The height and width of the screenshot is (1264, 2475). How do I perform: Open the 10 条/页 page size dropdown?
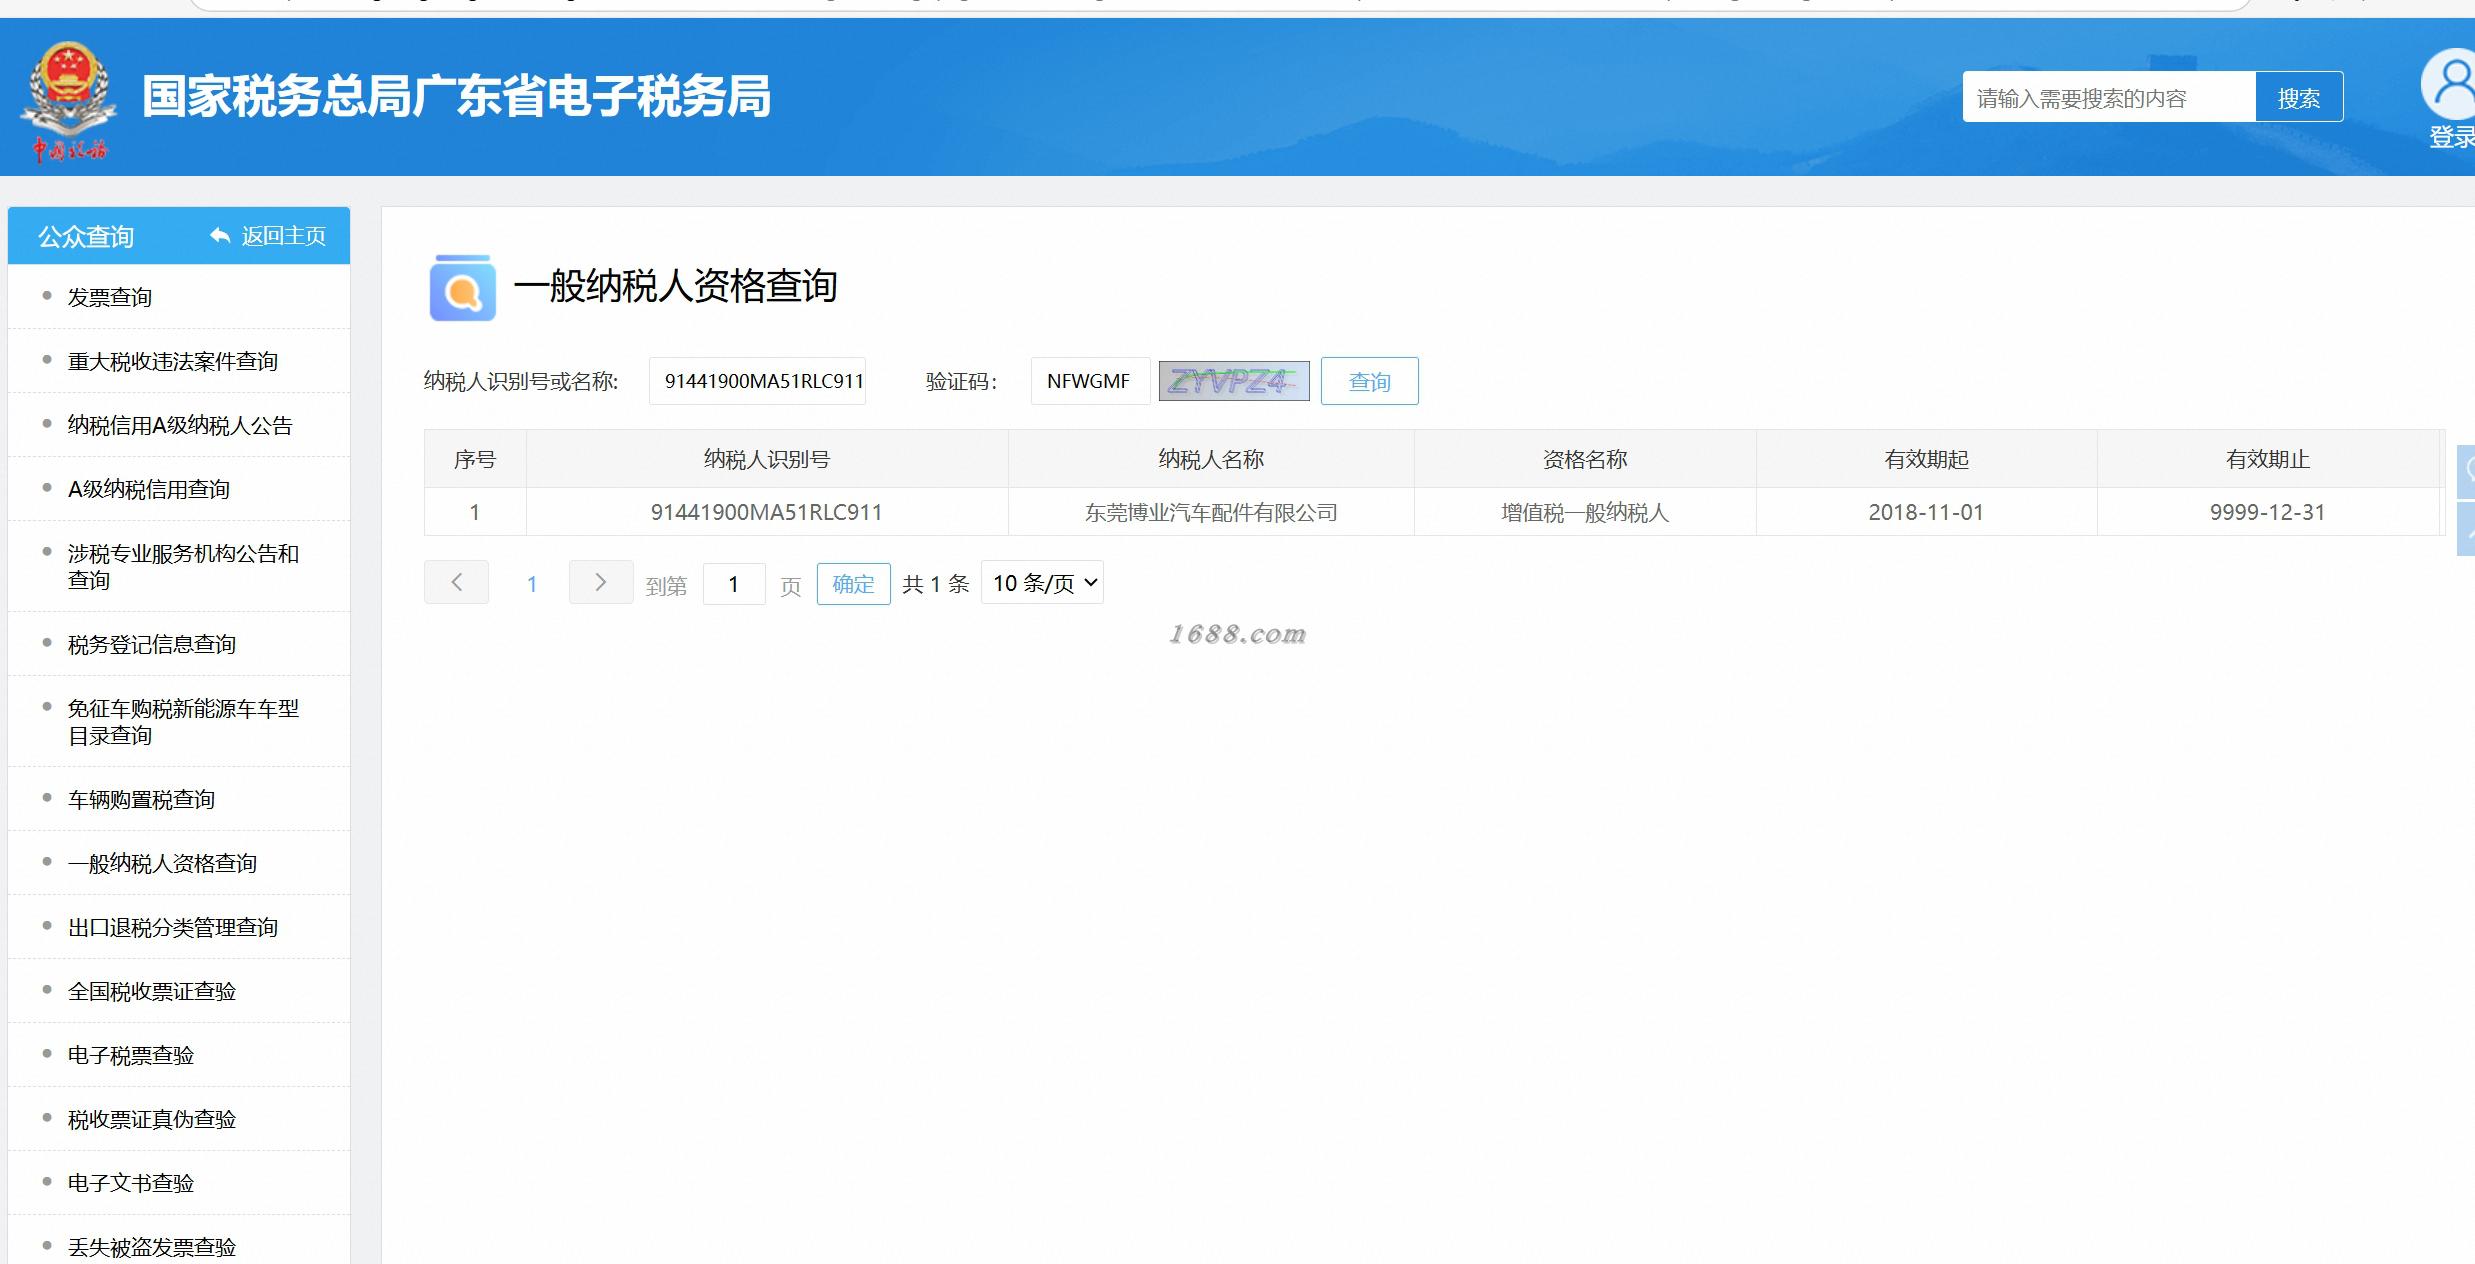1043,582
